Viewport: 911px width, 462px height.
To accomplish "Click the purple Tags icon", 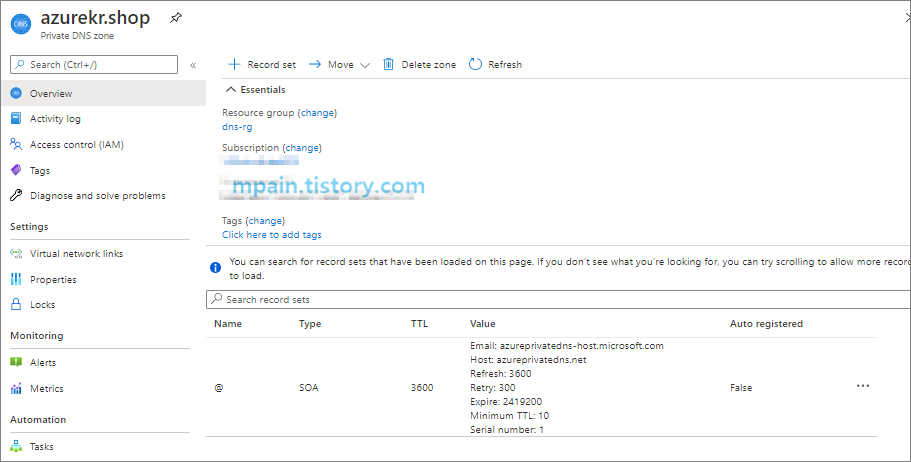I will [16, 170].
